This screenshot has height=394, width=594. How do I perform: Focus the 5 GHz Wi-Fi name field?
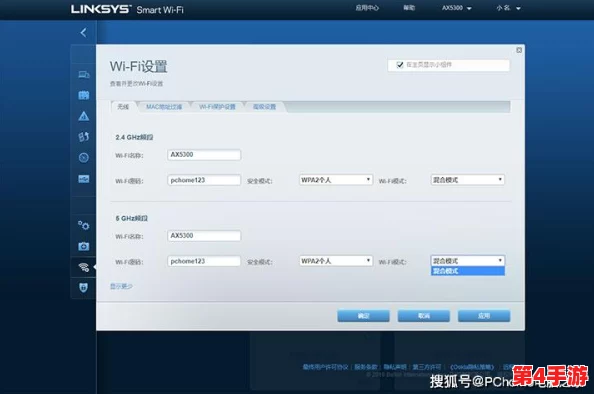click(x=204, y=236)
